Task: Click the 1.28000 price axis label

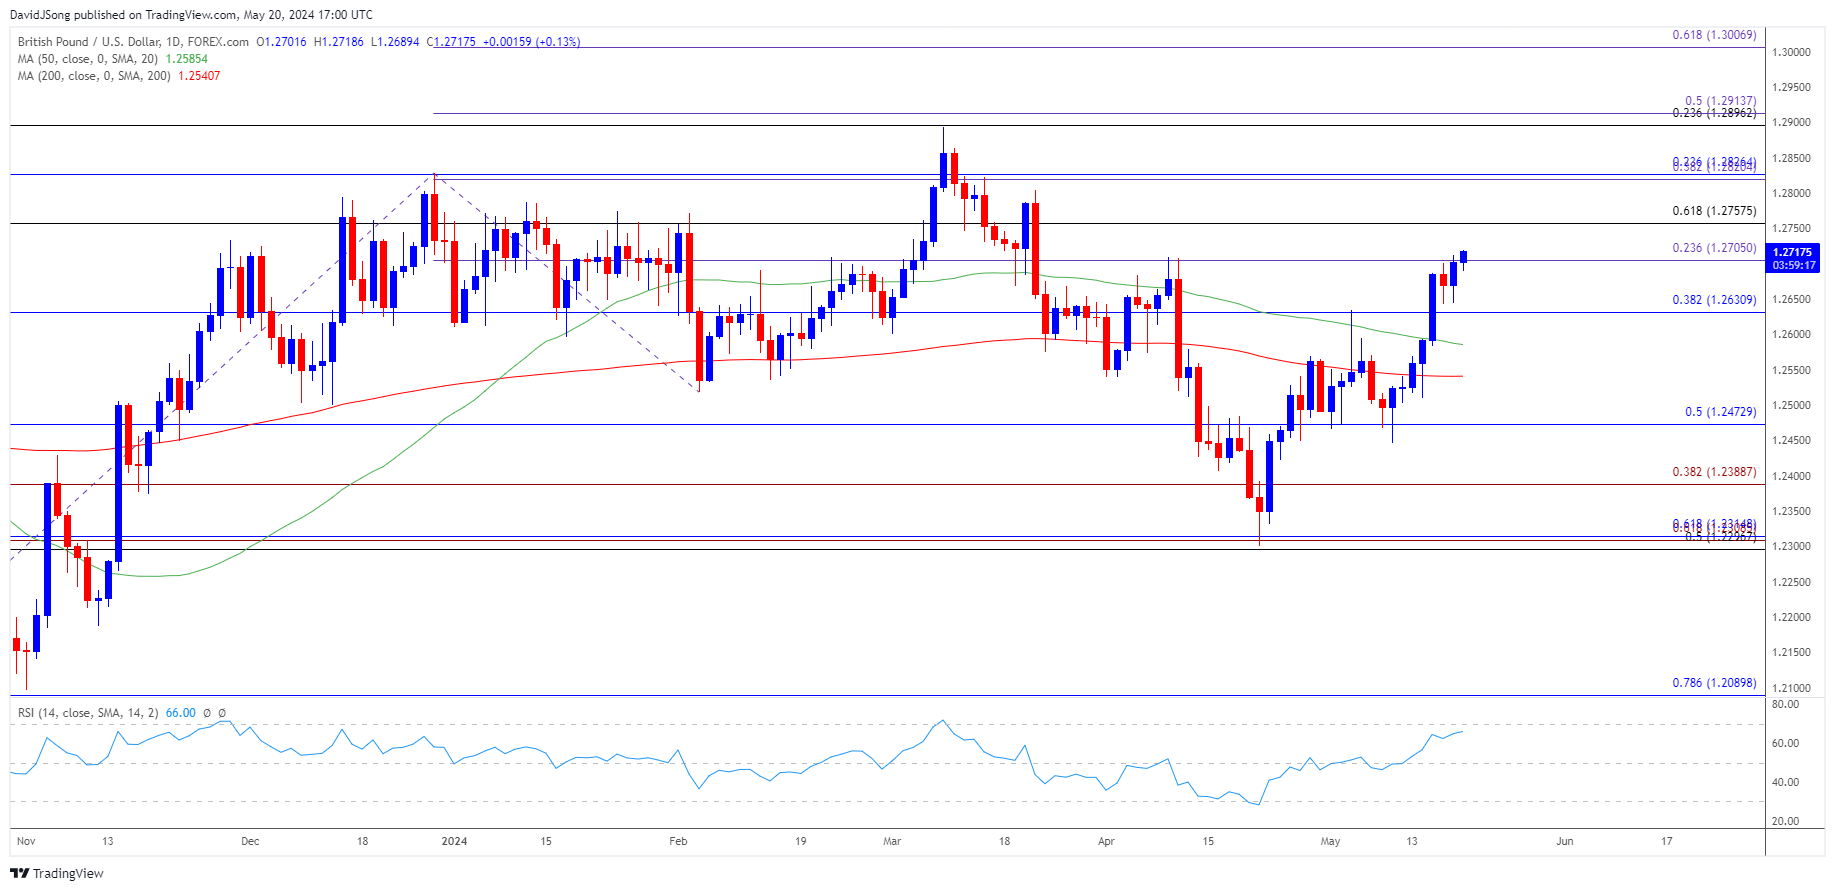Action: coord(1791,194)
